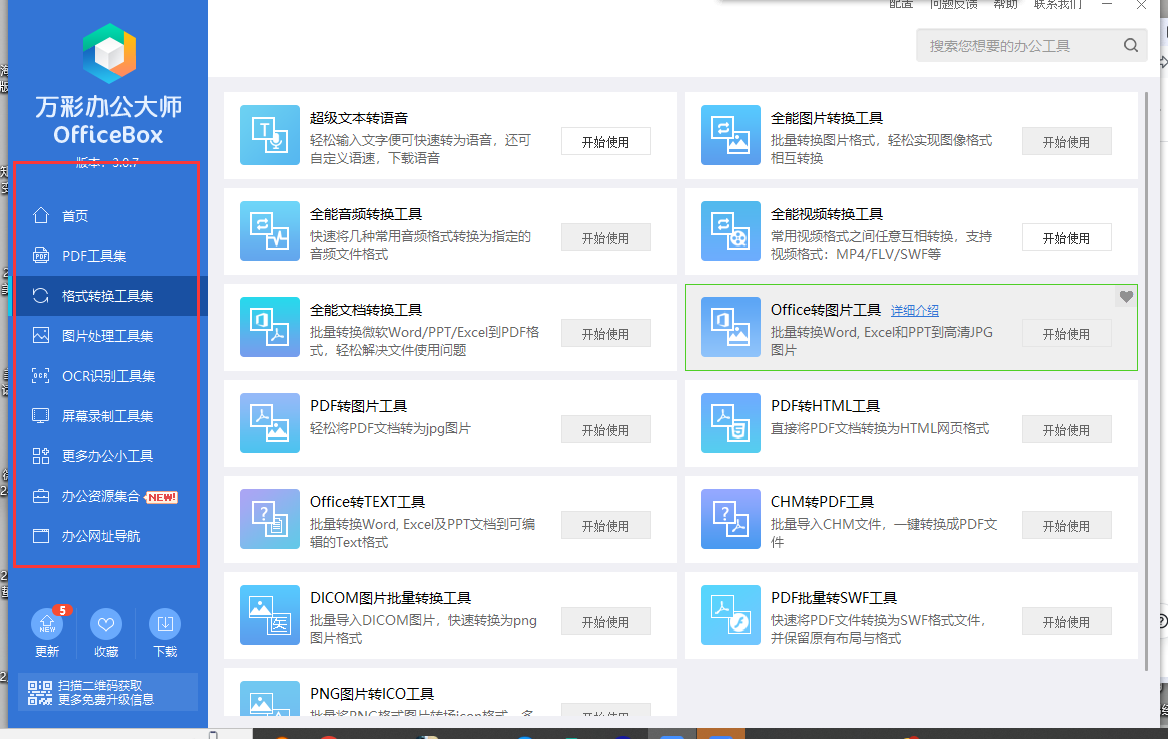1168x739 pixels.
Task: Open the PDF转HTML工具 icon
Action: tap(731, 423)
